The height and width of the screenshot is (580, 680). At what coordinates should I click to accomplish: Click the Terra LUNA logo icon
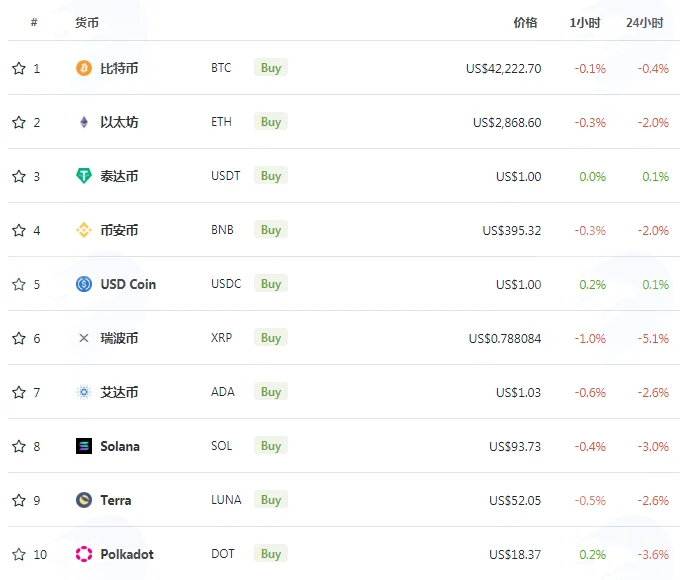[x=84, y=500]
